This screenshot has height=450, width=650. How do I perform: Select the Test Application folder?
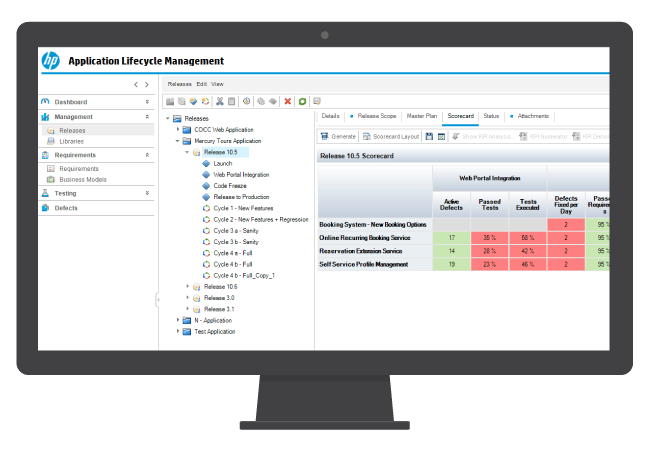coord(215,331)
